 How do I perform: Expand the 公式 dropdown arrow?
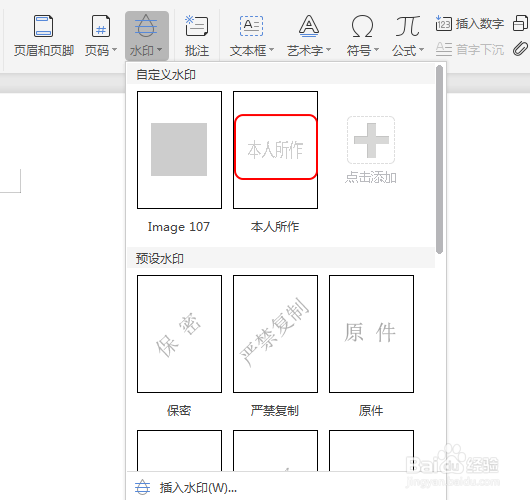coord(421,50)
